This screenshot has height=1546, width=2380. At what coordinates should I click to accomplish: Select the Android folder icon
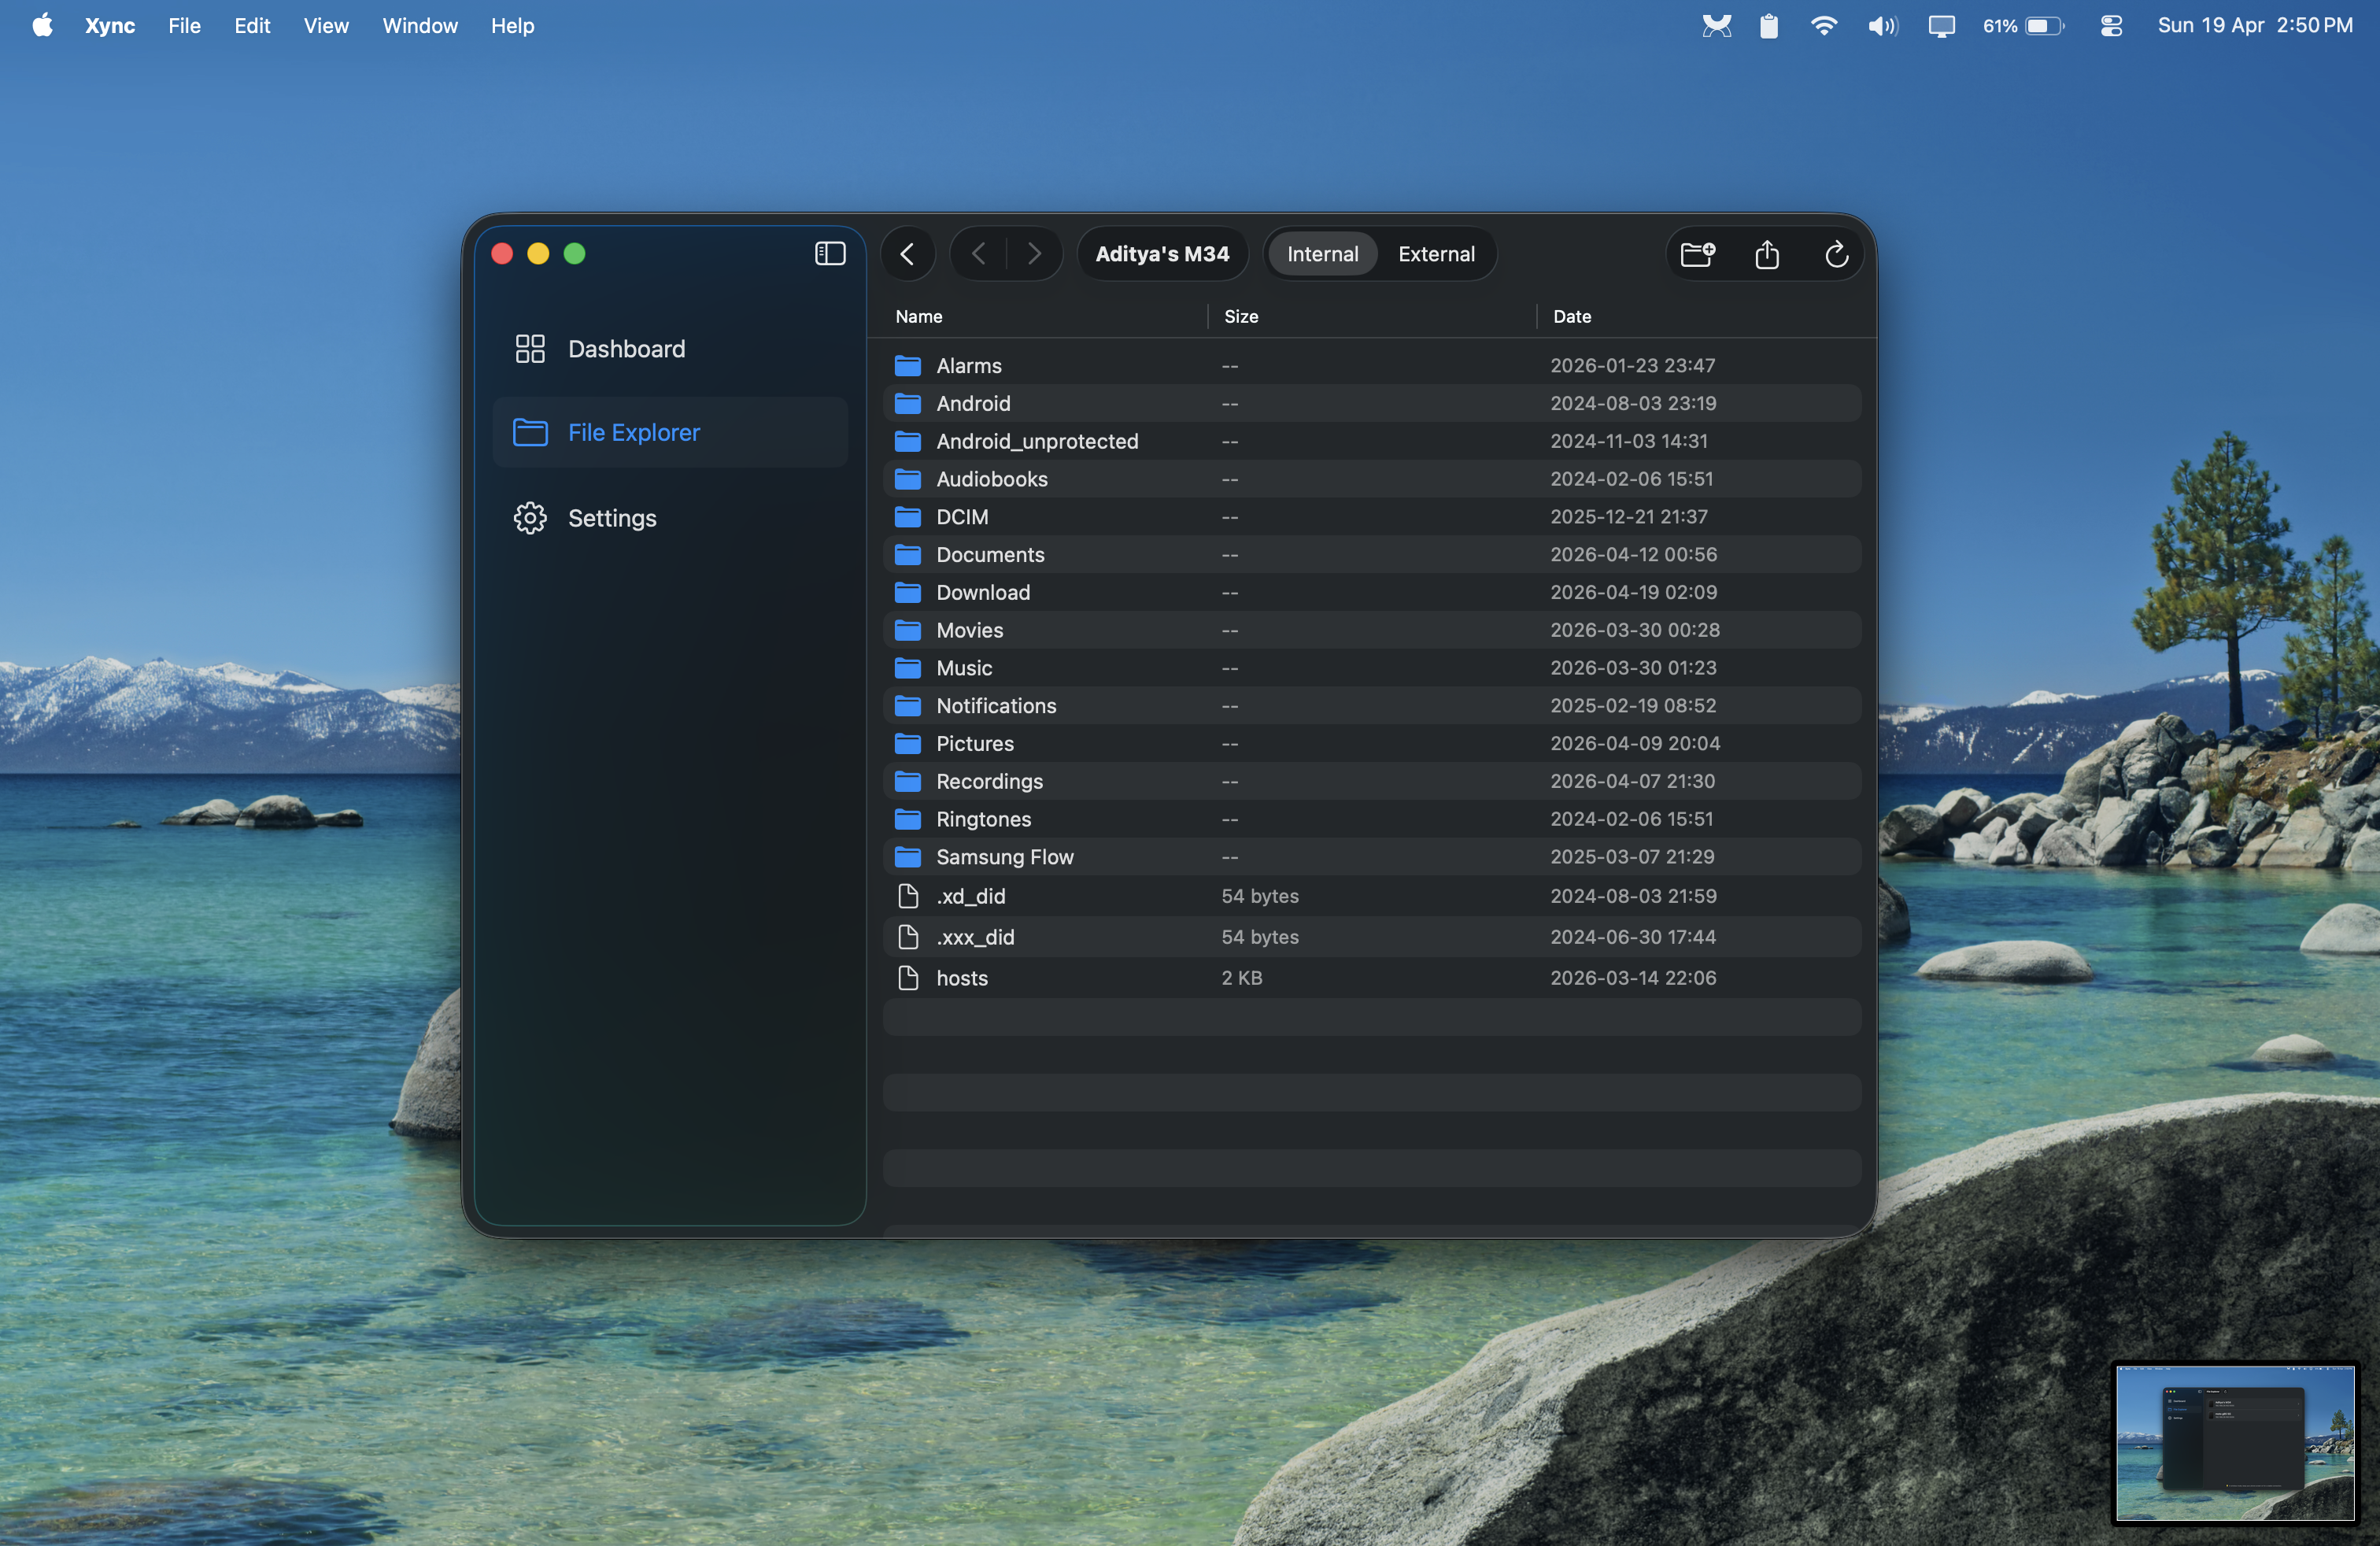pos(908,403)
